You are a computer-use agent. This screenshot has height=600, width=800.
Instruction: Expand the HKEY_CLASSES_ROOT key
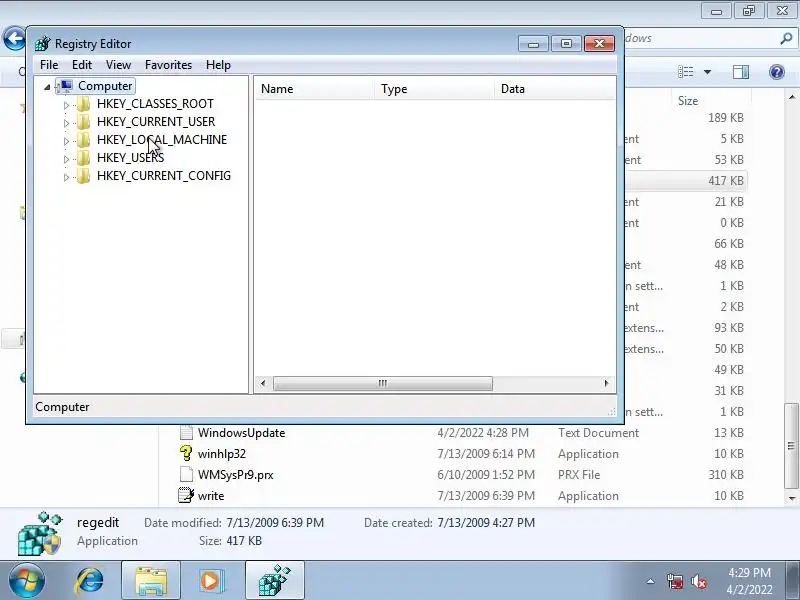(x=66, y=105)
